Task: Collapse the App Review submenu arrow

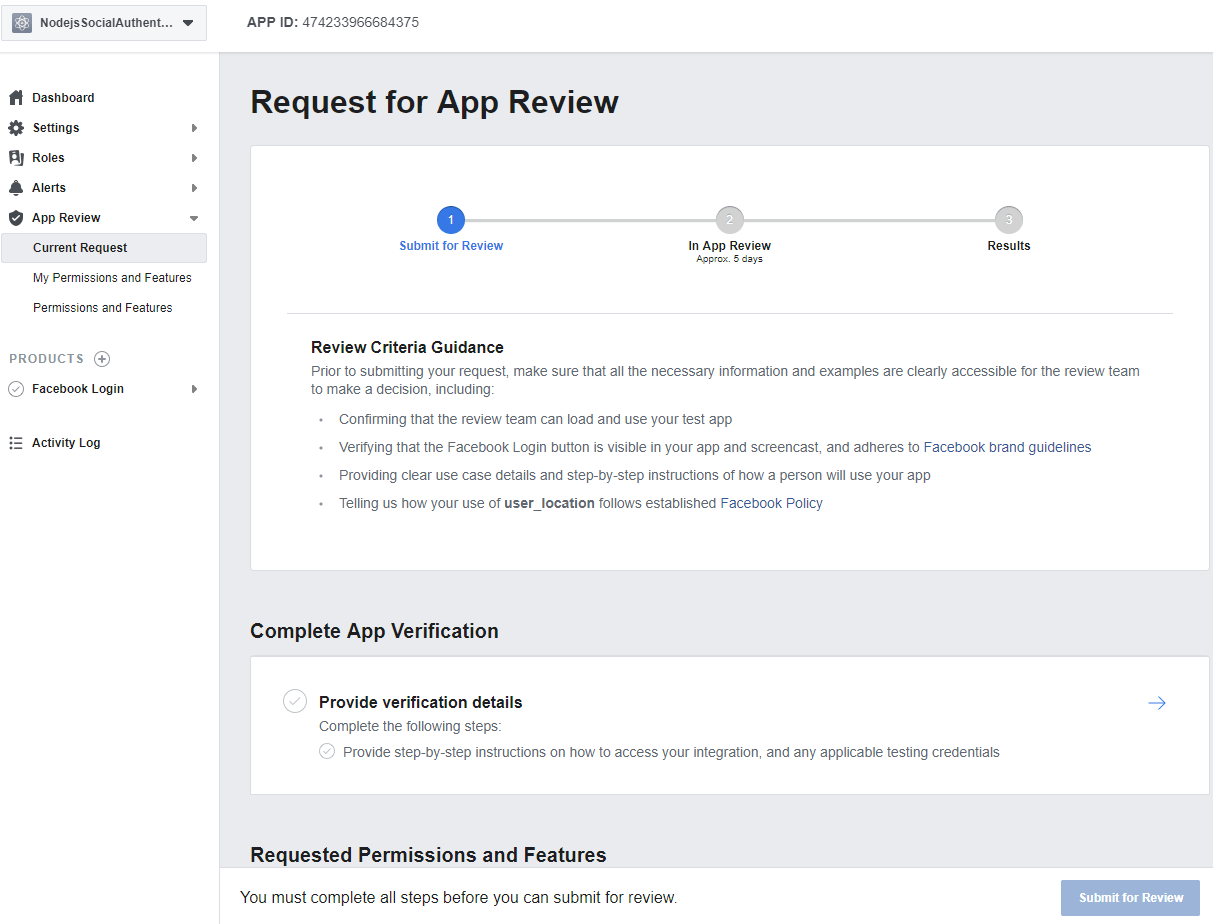Action: pyautogui.click(x=194, y=218)
